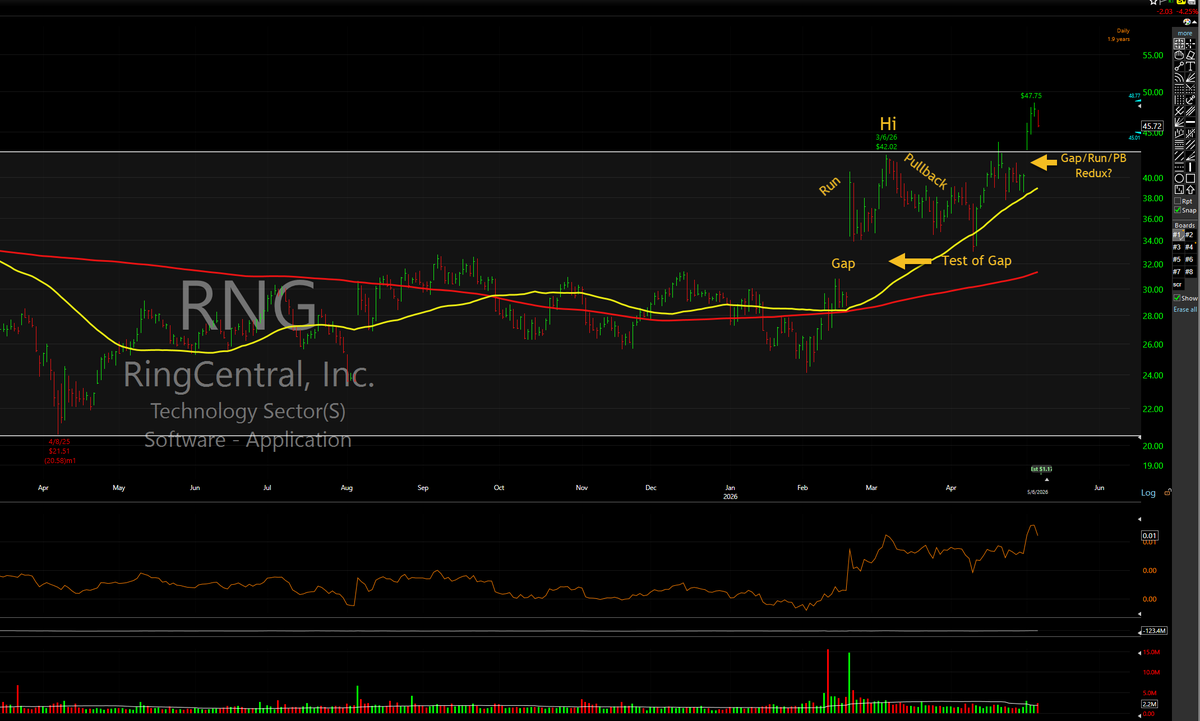This screenshot has width=1200, height=721.
Task: Select the up arrow marker tool
Action: pos(1190,189)
